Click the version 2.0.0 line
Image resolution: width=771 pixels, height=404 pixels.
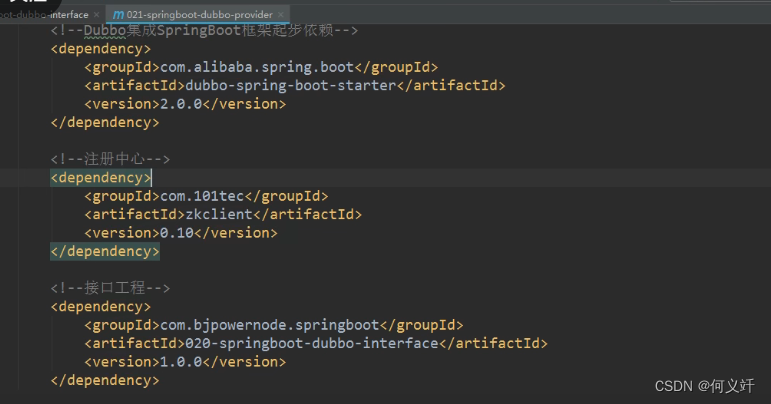pyautogui.click(x=185, y=104)
